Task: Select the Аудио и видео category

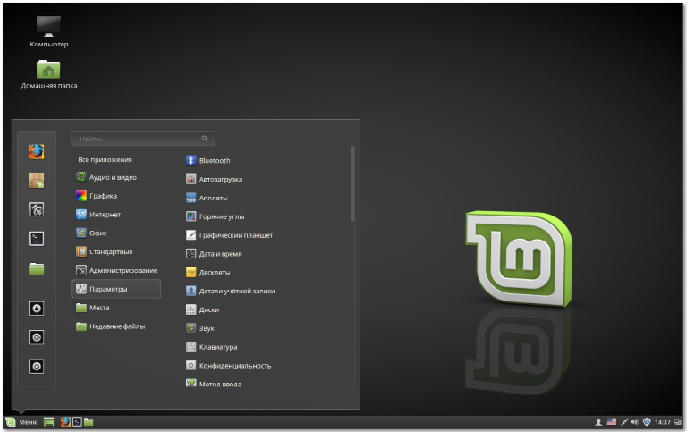Action: [112, 178]
